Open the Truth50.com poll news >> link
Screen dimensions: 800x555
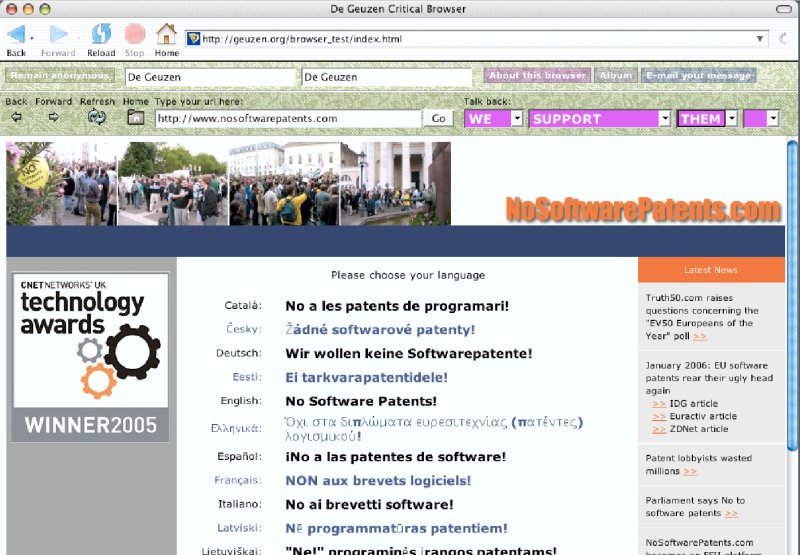coord(700,336)
